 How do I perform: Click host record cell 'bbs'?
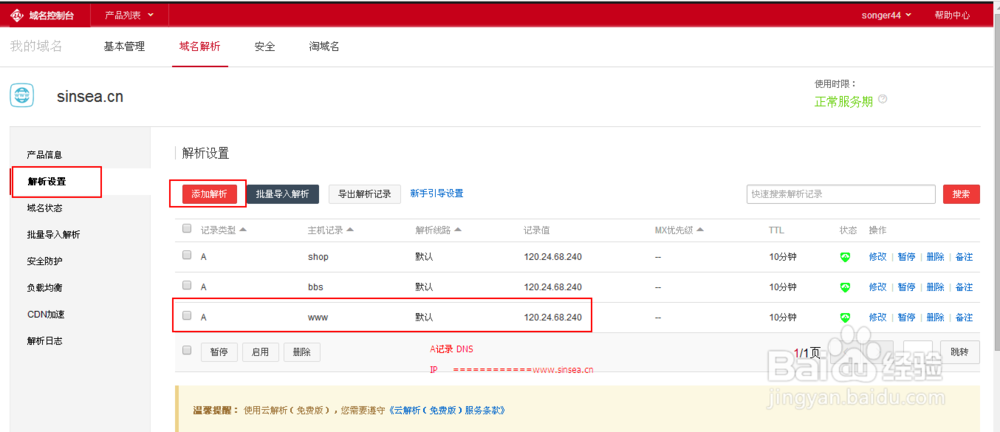[316, 287]
